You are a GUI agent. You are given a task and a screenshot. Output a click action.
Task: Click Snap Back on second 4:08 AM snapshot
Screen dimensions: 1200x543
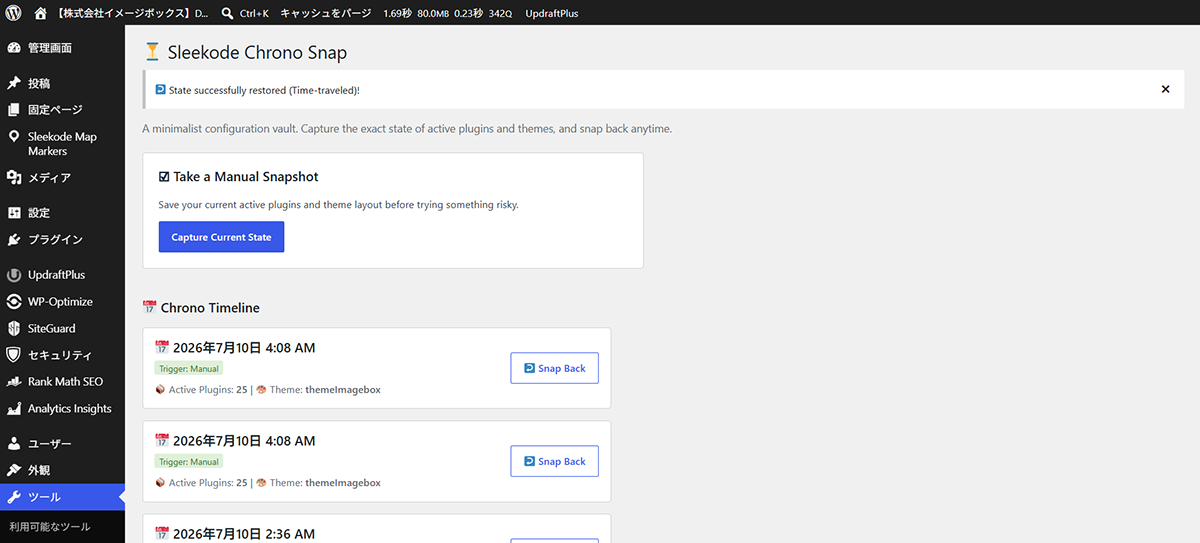point(554,461)
